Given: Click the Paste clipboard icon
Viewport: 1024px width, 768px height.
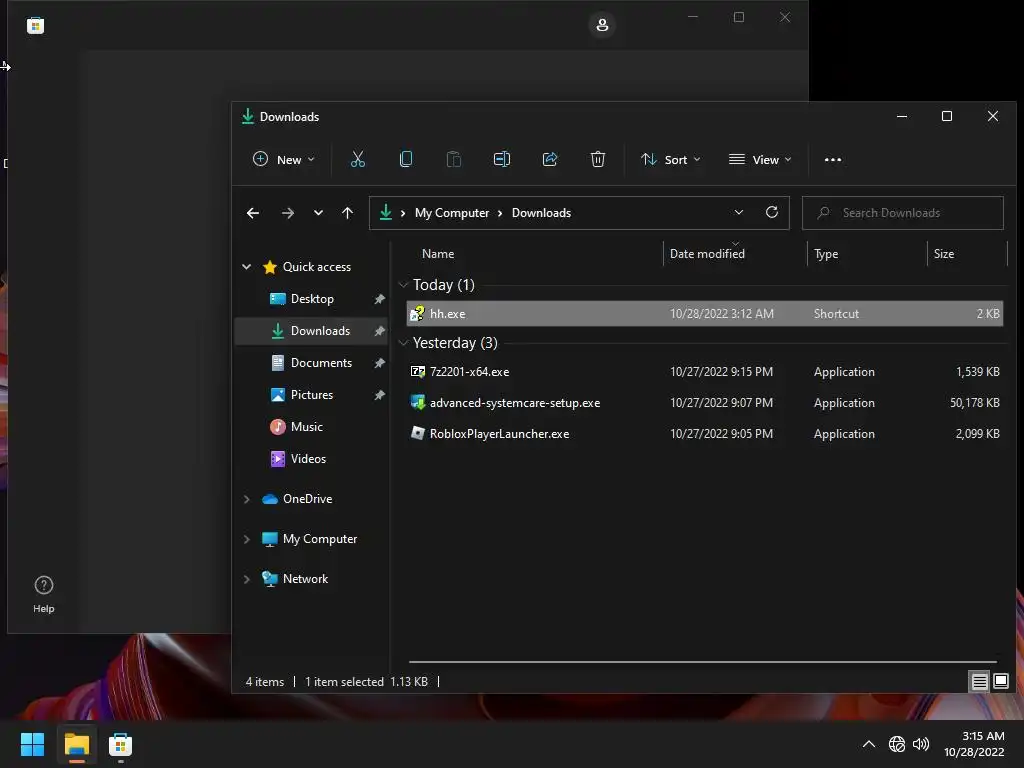Looking at the screenshot, I should (x=454, y=159).
